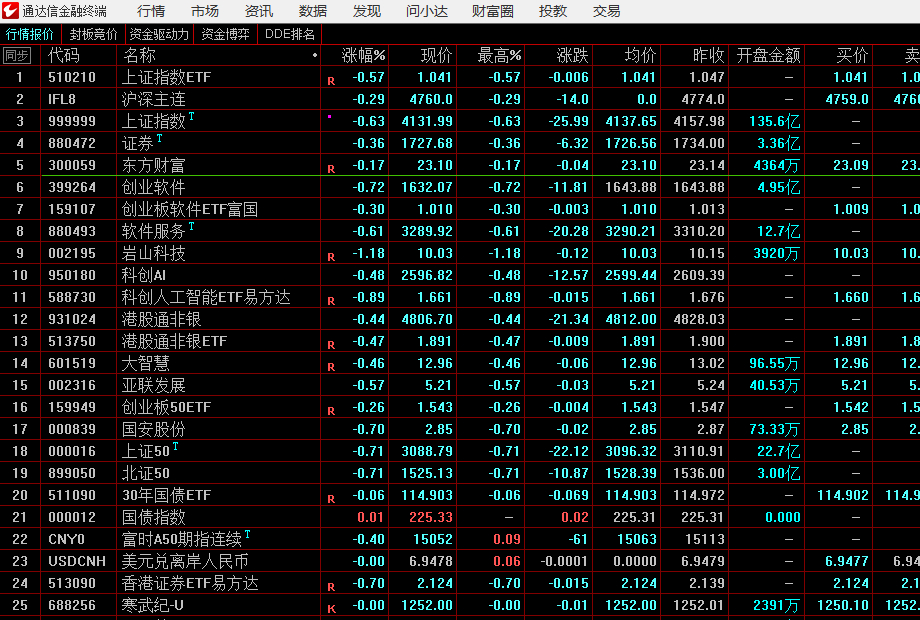Click the purple dot marker on 上证指数 row
This screenshot has height=620, width=920.
point(329,117)
